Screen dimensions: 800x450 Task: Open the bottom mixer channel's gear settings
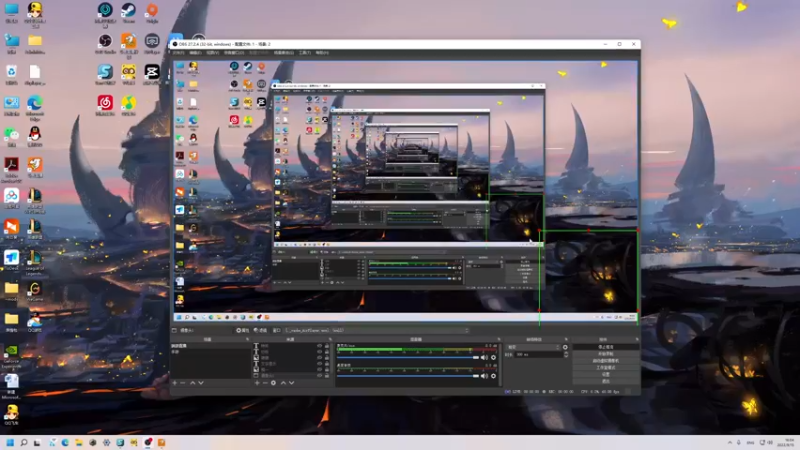click(493, 376)
